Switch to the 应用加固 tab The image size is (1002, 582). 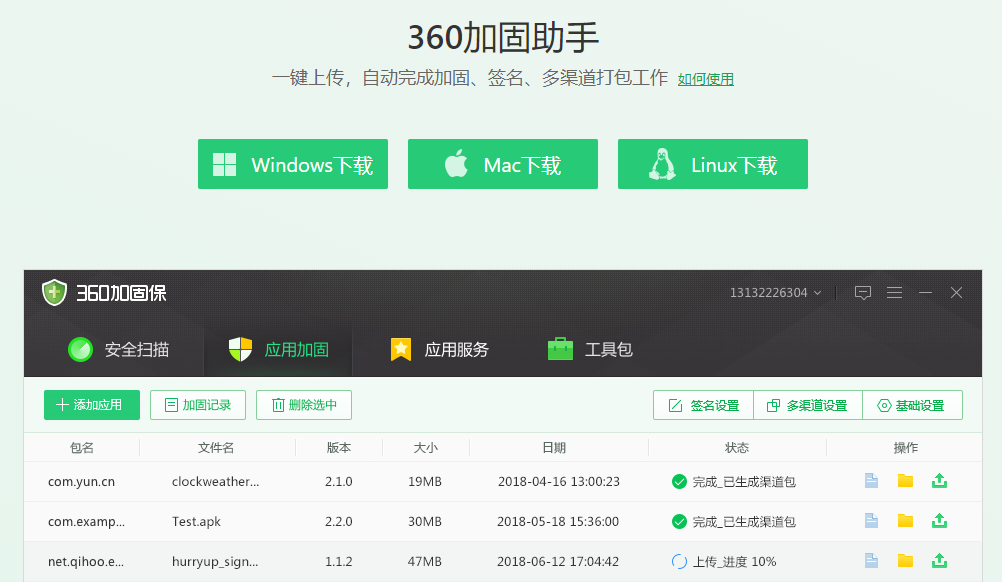tap(278, 349)
